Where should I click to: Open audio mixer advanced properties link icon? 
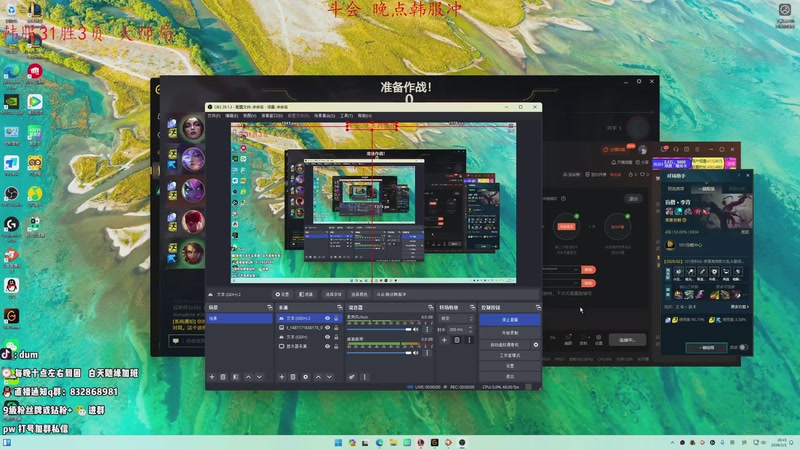tap(352, 377)
